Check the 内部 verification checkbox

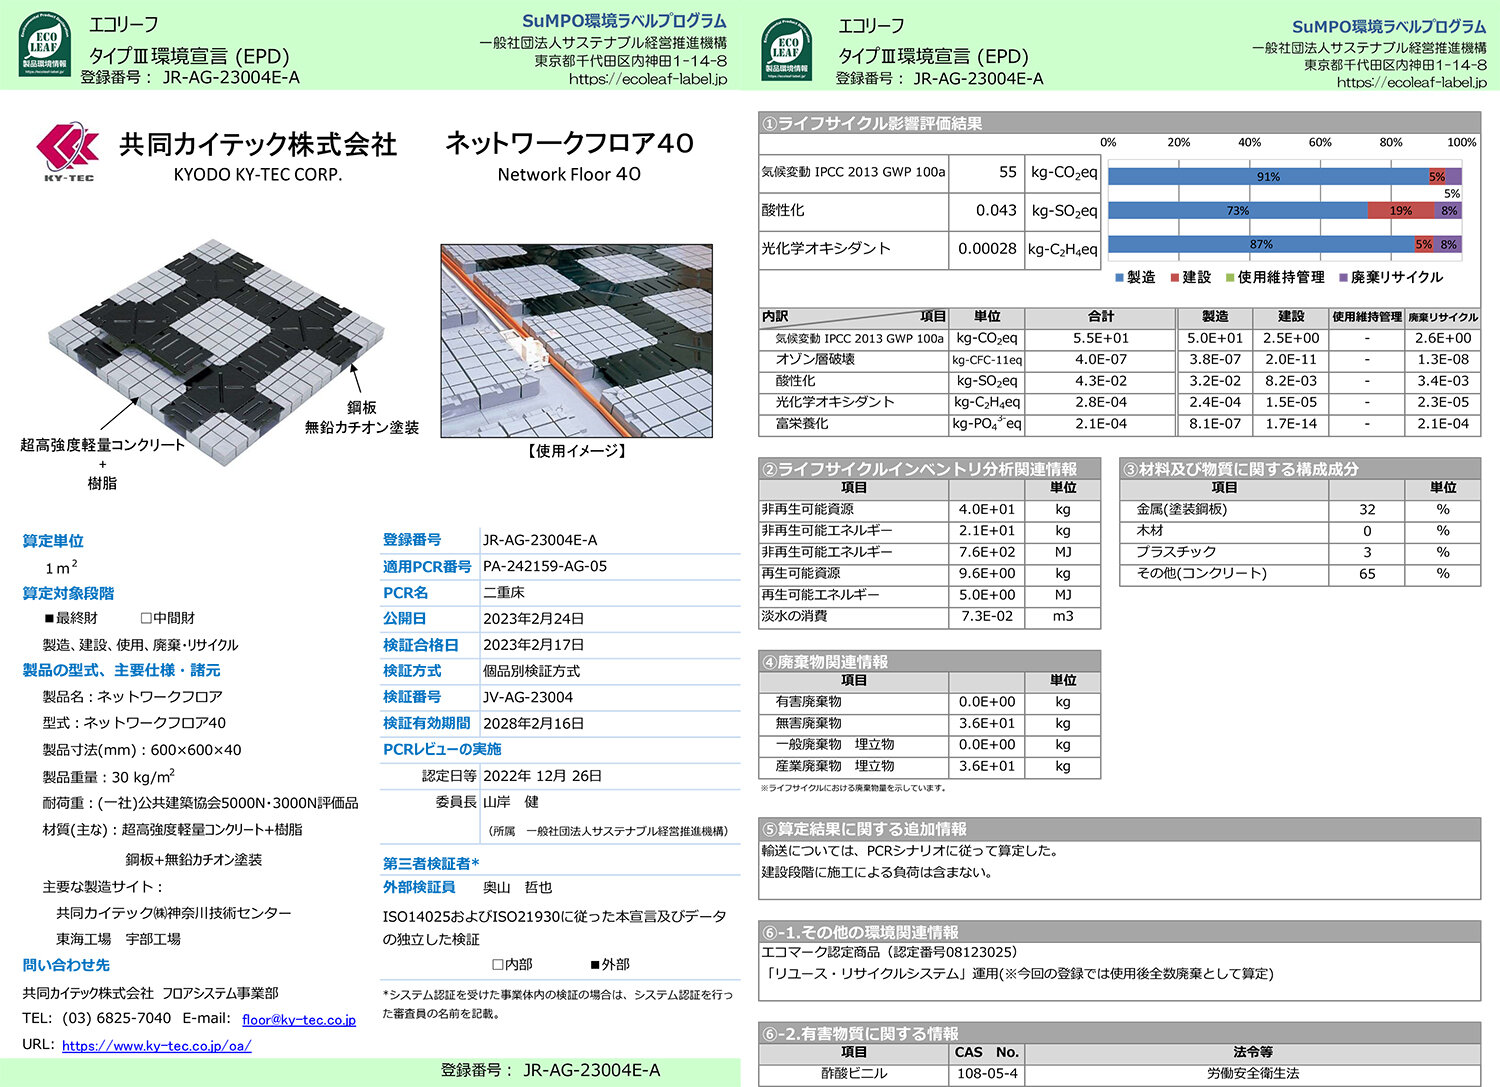point(498,964)
